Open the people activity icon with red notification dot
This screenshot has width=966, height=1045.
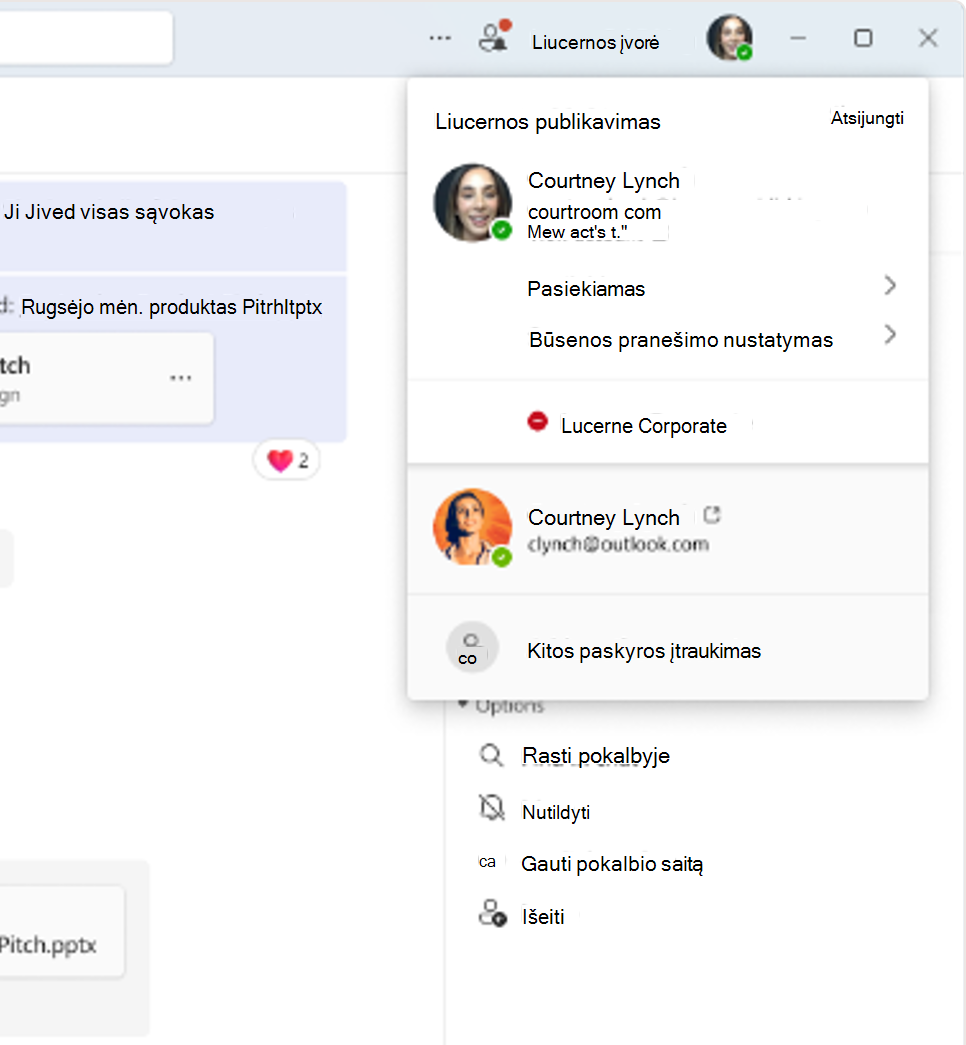pyautogui.click(x=495, y=37)
